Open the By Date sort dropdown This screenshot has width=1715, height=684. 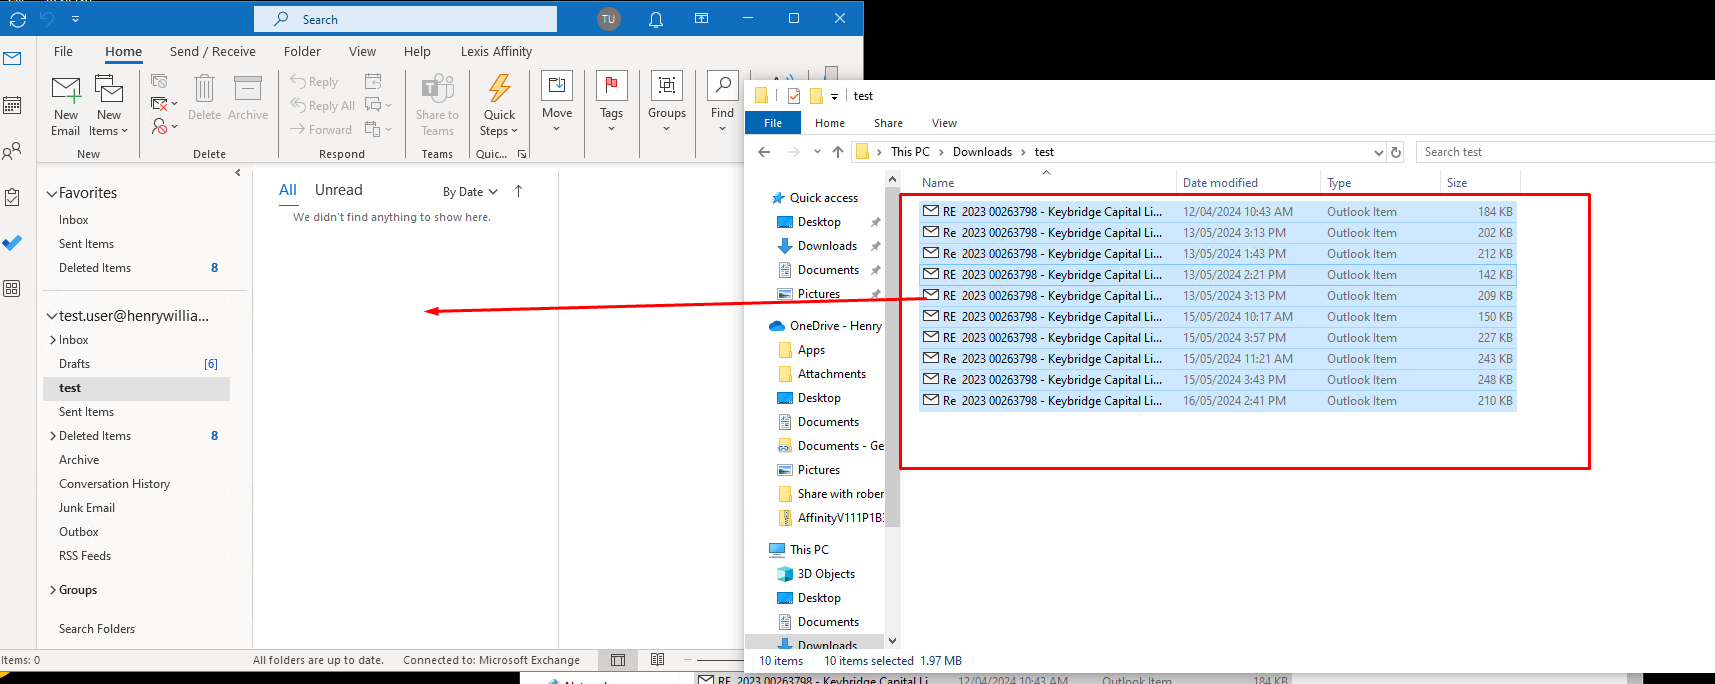470,192
